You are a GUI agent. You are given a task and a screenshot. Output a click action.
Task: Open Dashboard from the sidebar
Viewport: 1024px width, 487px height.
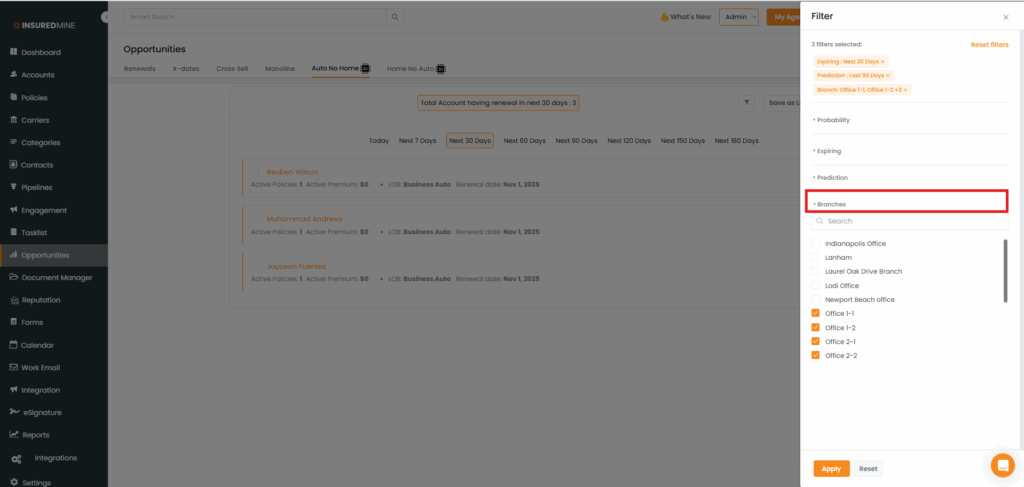(41, 52)
